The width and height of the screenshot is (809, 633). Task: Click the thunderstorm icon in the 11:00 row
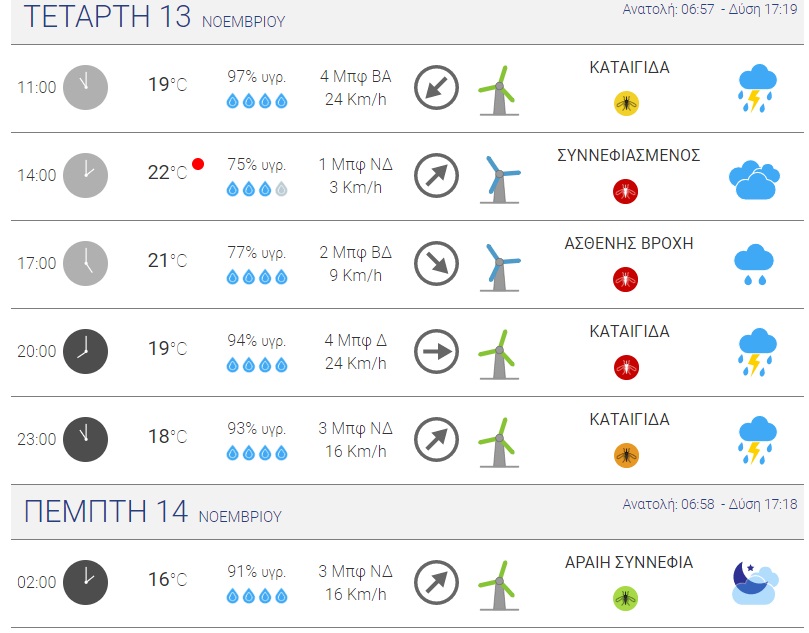tap(756, 88)
